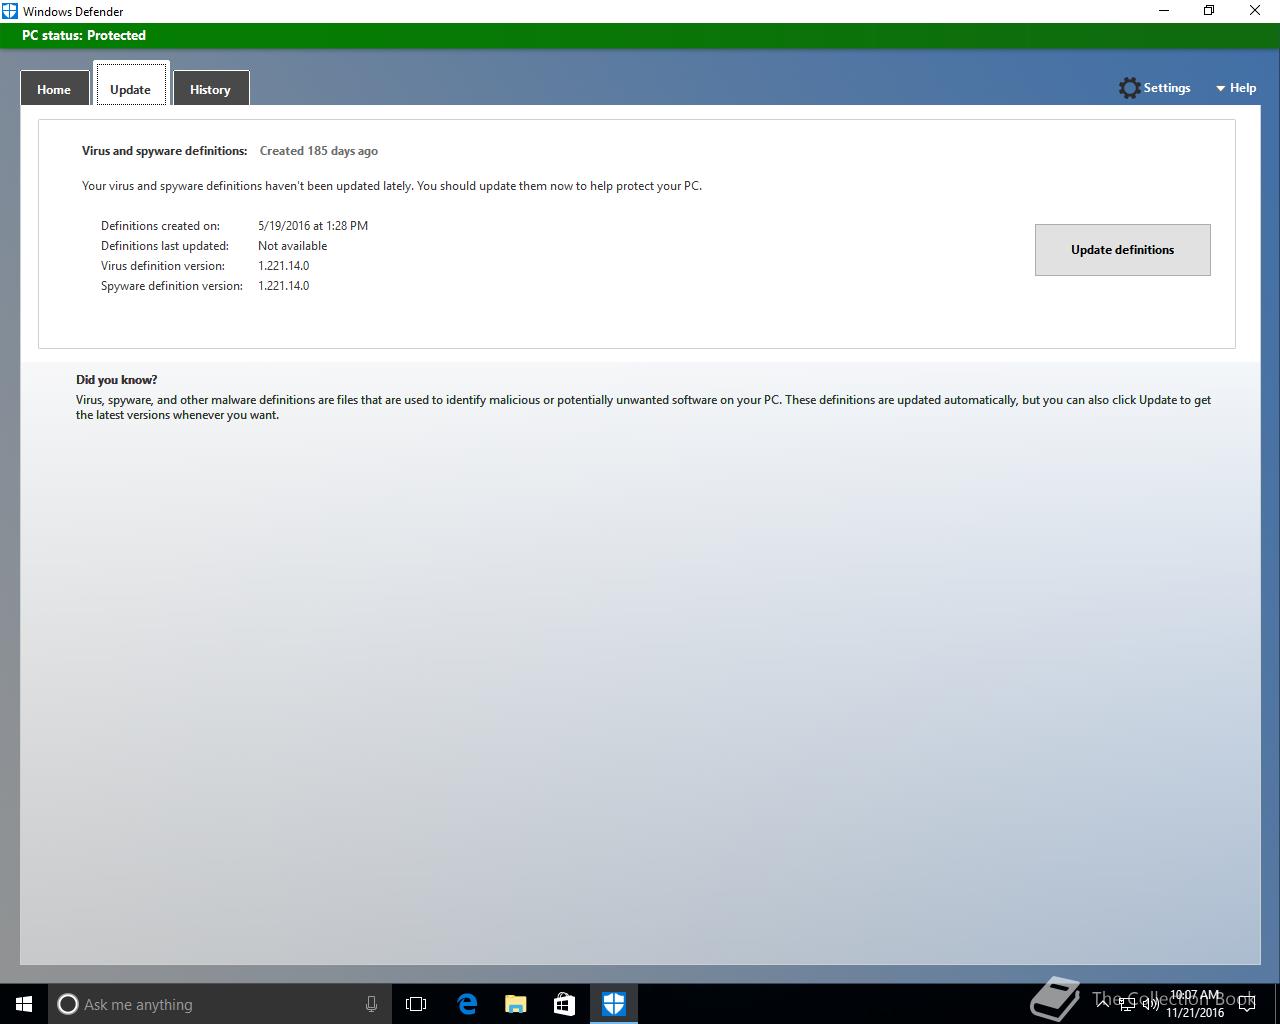Image resolution: width=1280 pixels, height=1024 pixels.
Task: Click the 'Virus and spyware definitions:' label
Action: (164, 151)
